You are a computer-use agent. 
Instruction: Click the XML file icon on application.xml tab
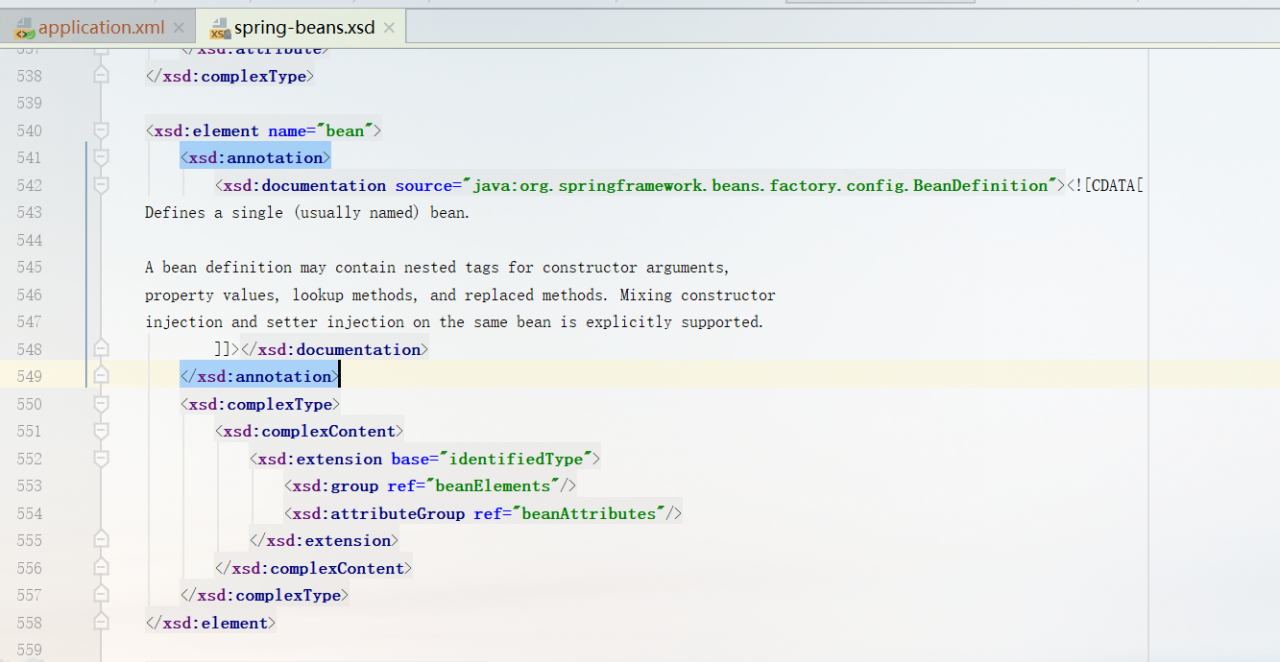[x=23, y=28]
